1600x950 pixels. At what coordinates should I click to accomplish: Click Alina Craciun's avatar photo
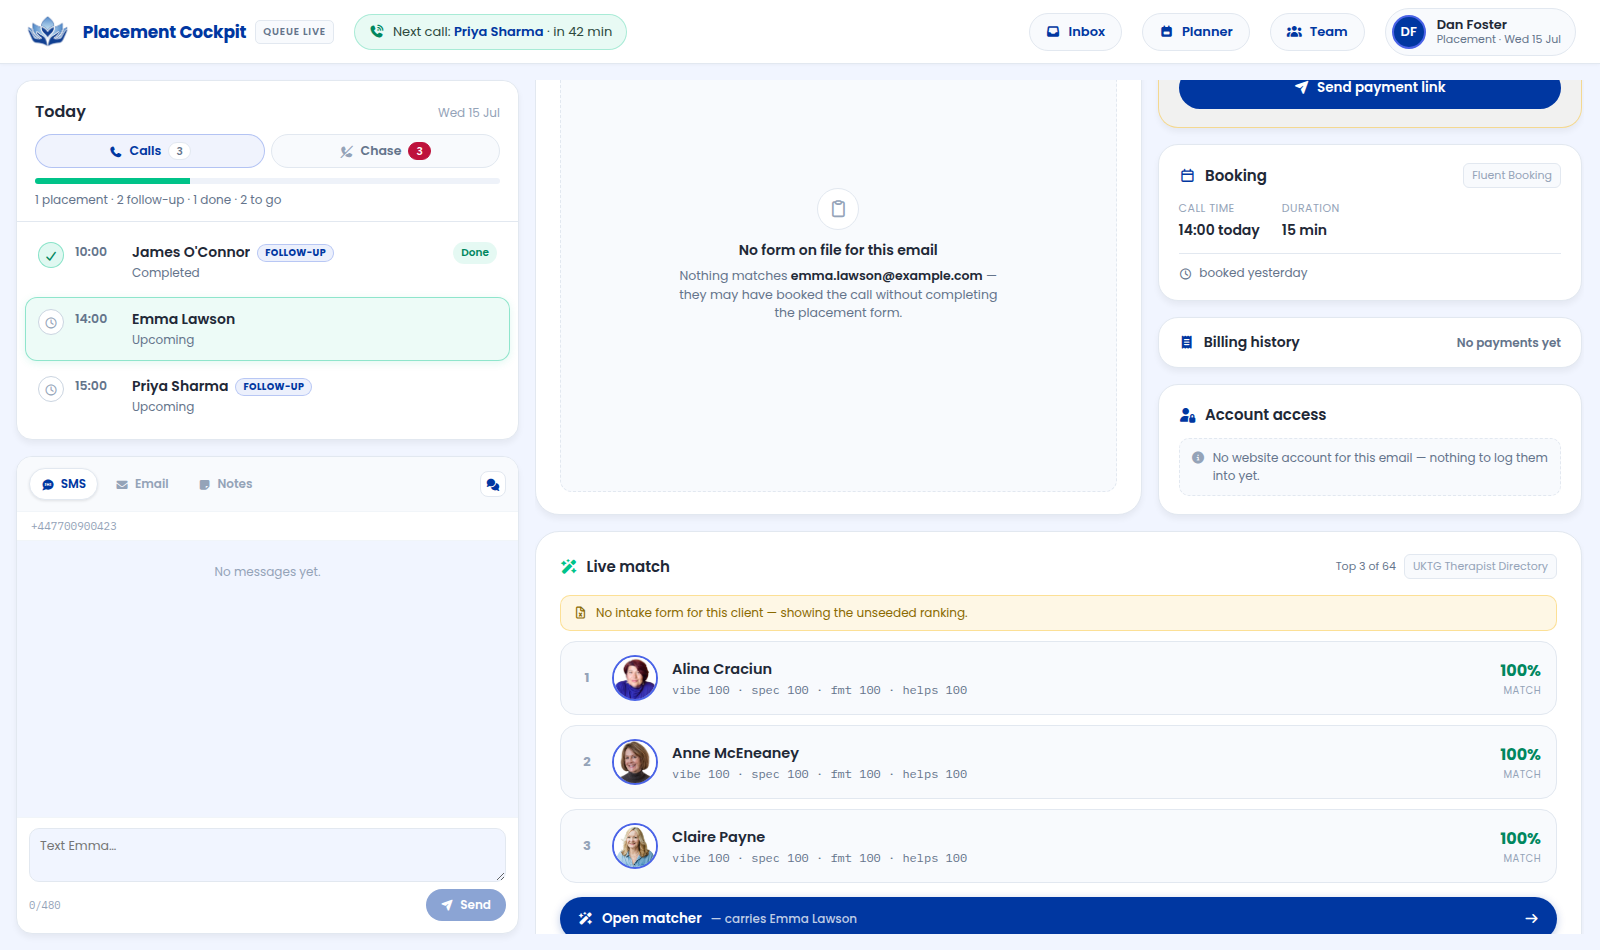(635, 678)
